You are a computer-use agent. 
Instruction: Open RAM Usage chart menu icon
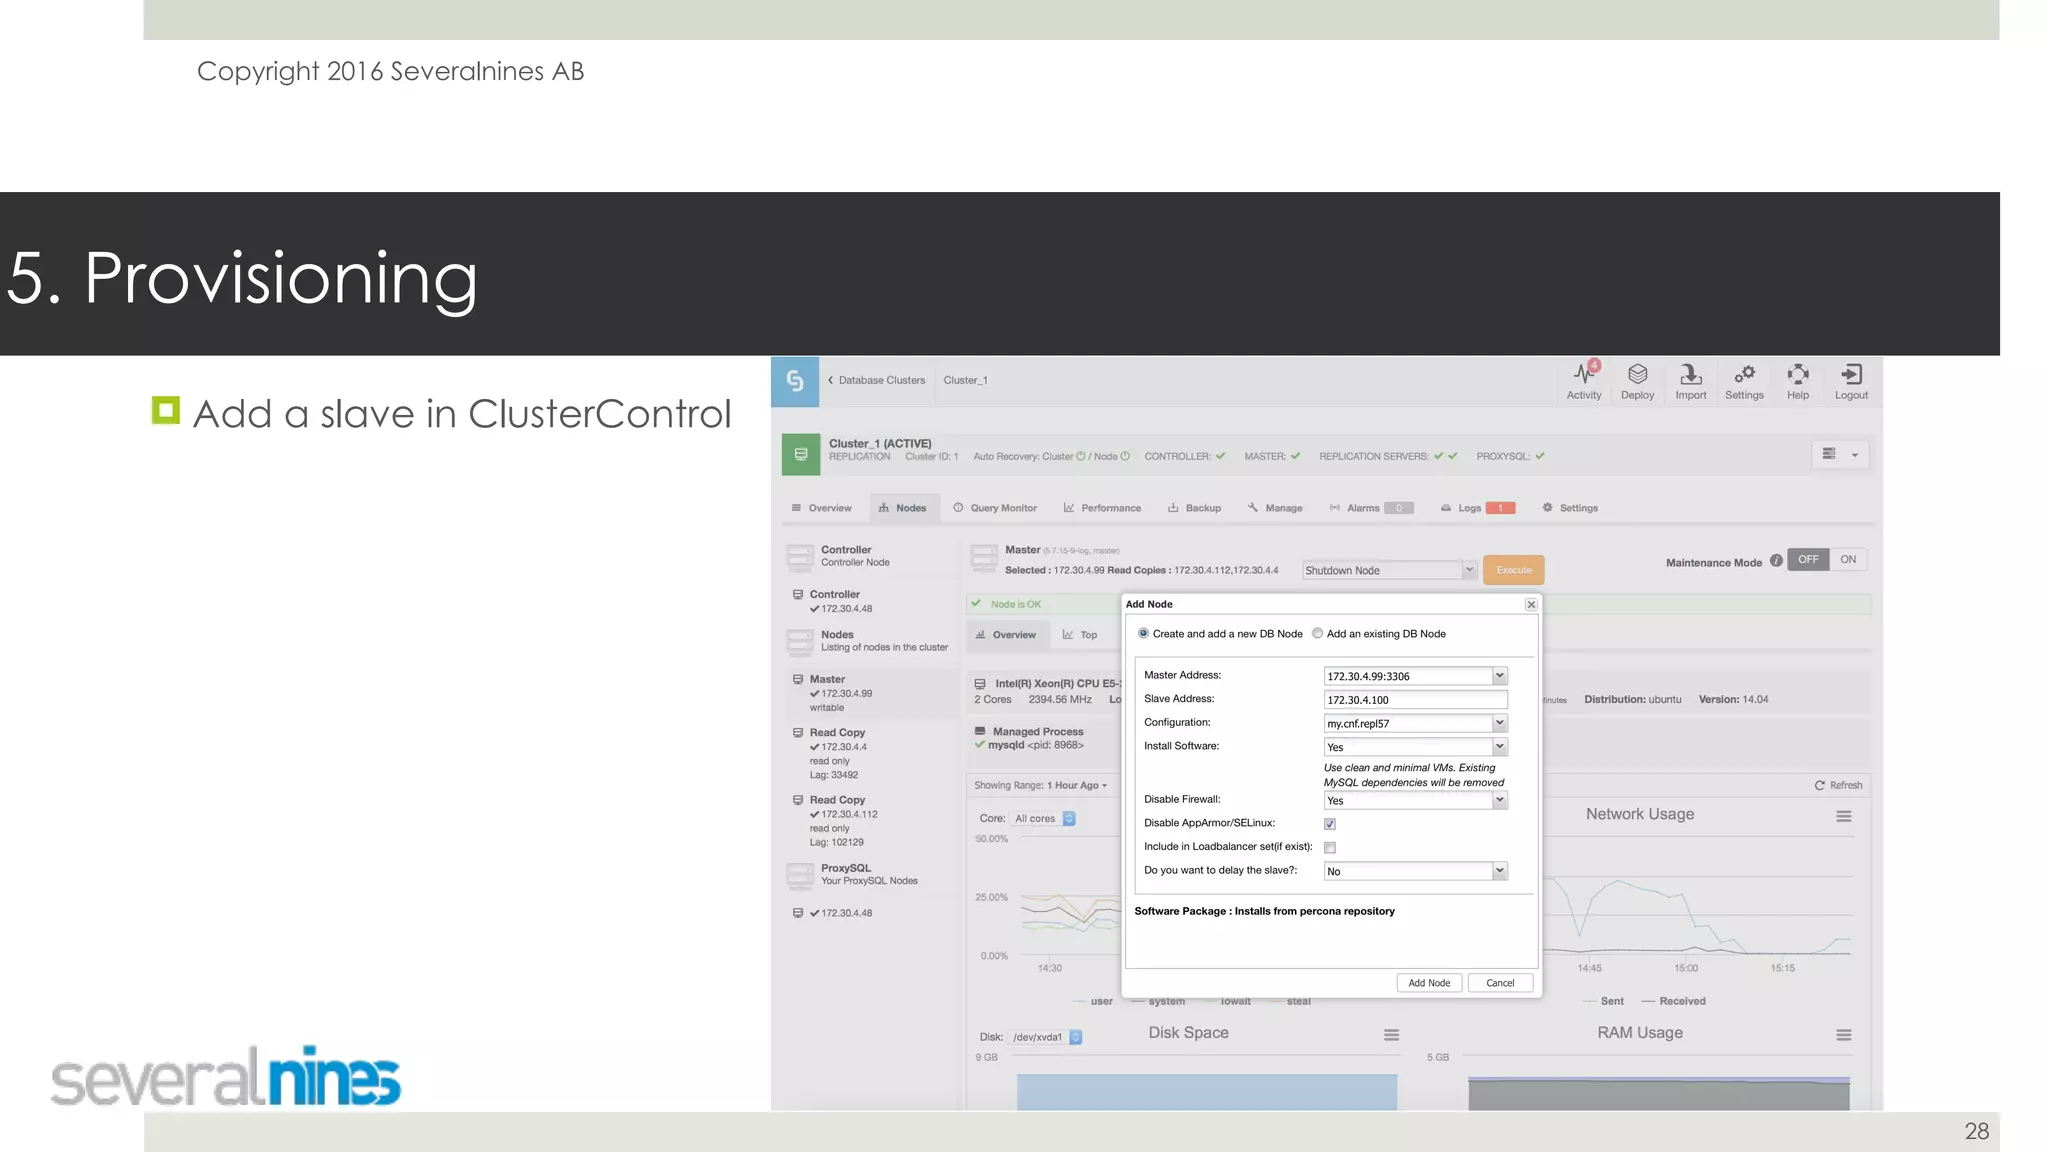click(x=1844, y=1034)
